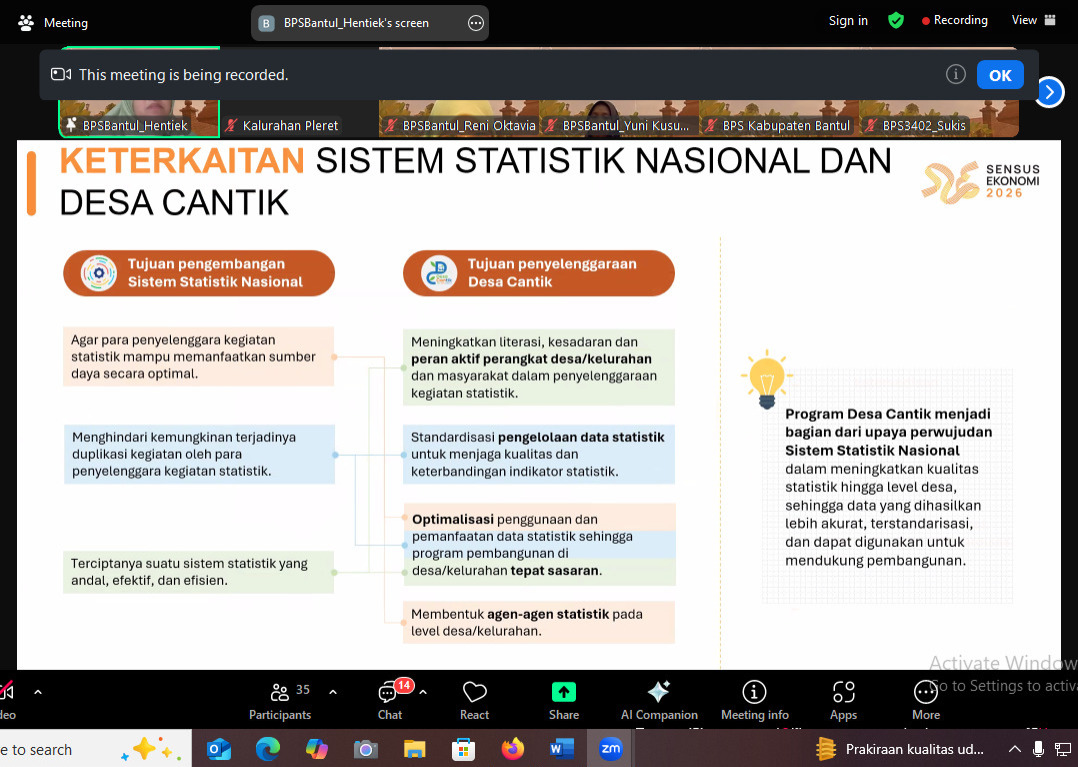Select the Kalurahan Pleret participant tile
This screenshot has width=1078, height=767.
click(299, 117)
